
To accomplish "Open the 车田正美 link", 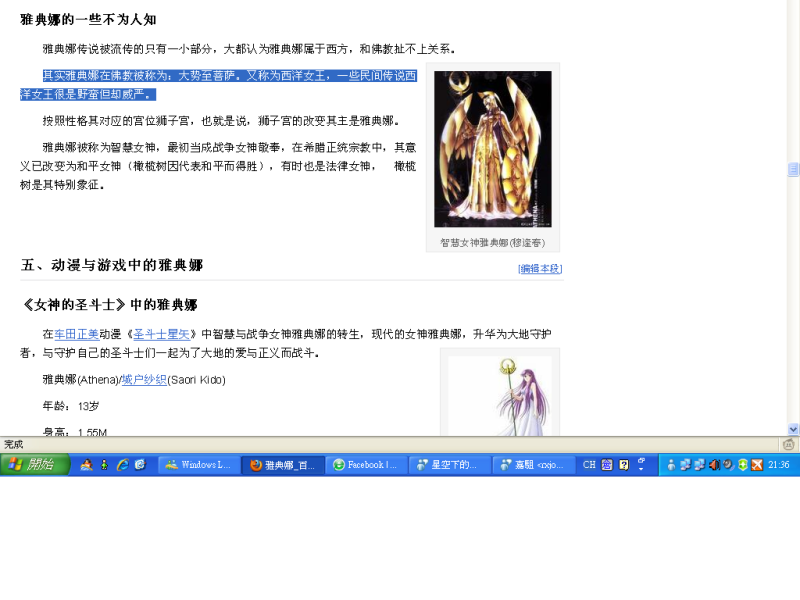I will pos(77,334).
